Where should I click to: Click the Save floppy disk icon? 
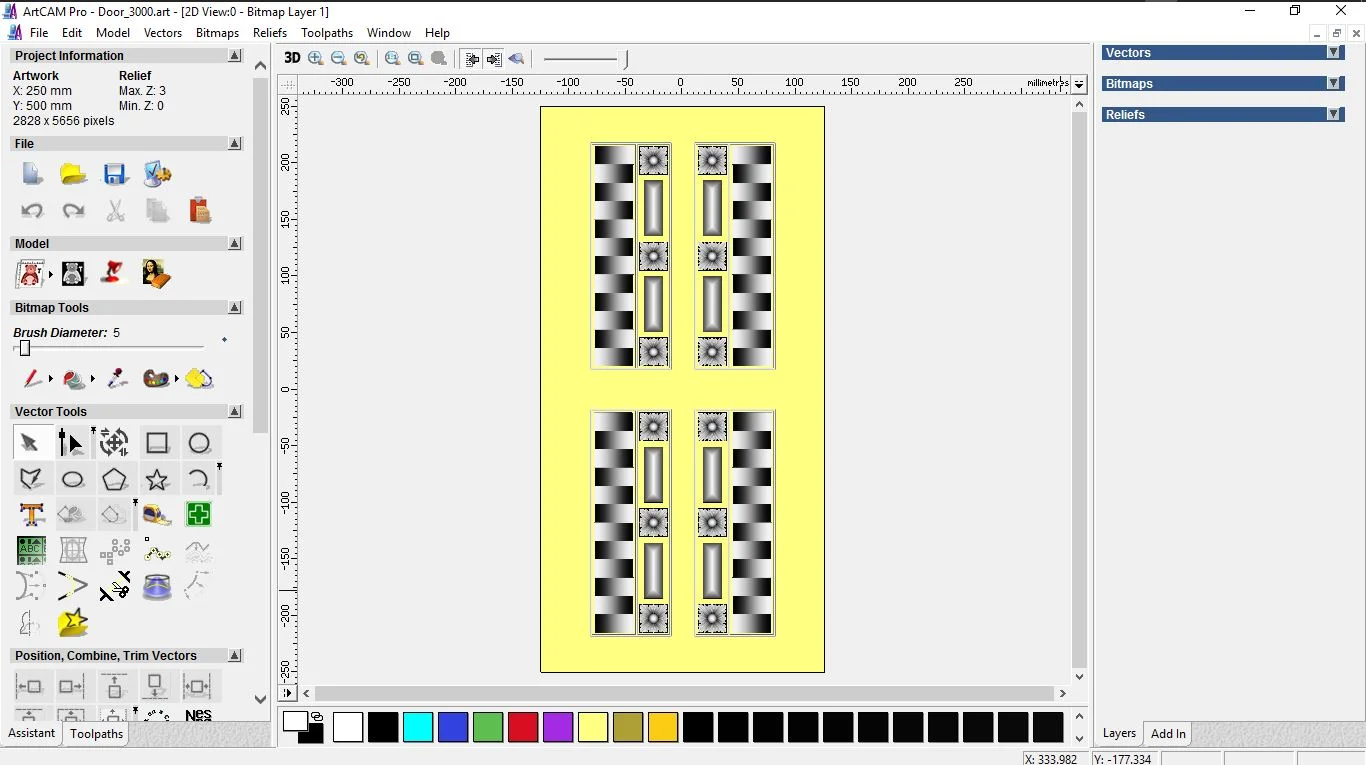pos(115,175)
